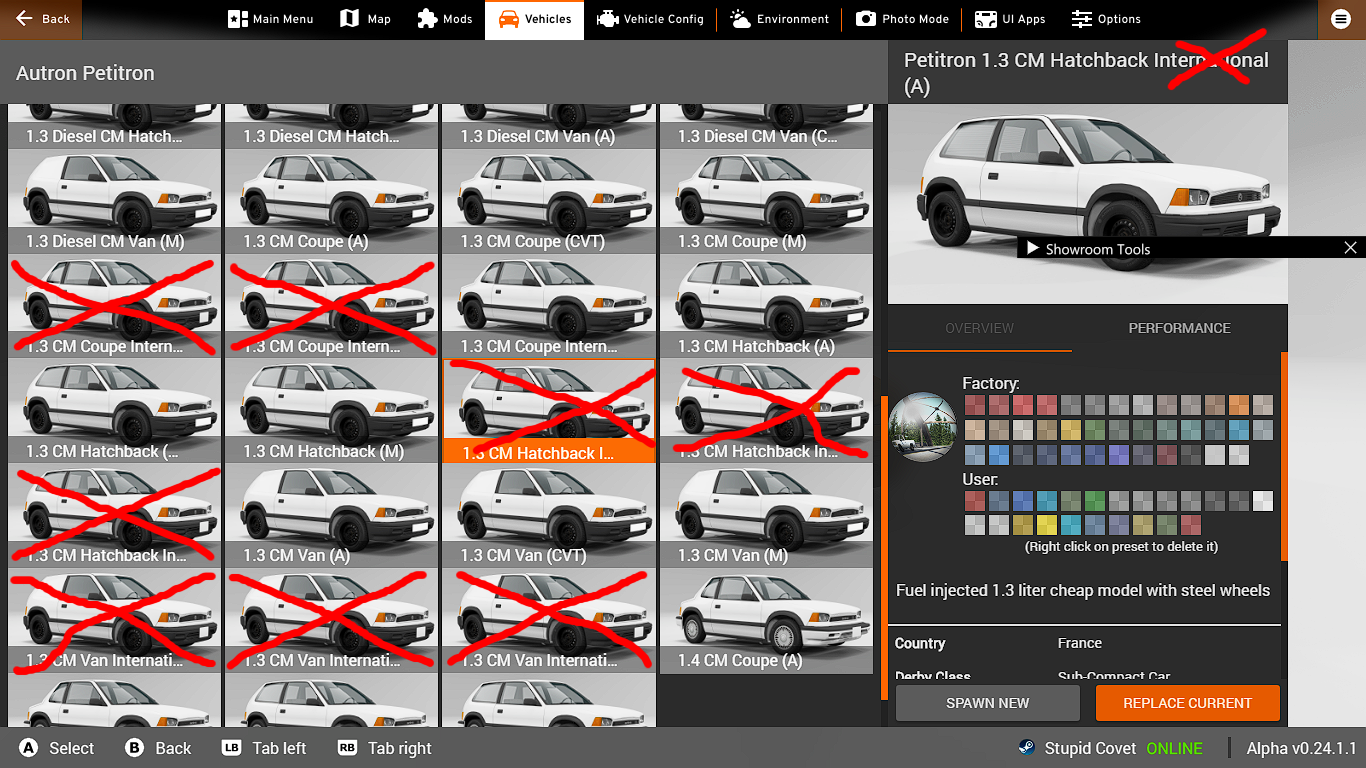1366x768 pixels.
Task: Click the Alpha v0.24.1.1 version text
Action: (1301, 748)
